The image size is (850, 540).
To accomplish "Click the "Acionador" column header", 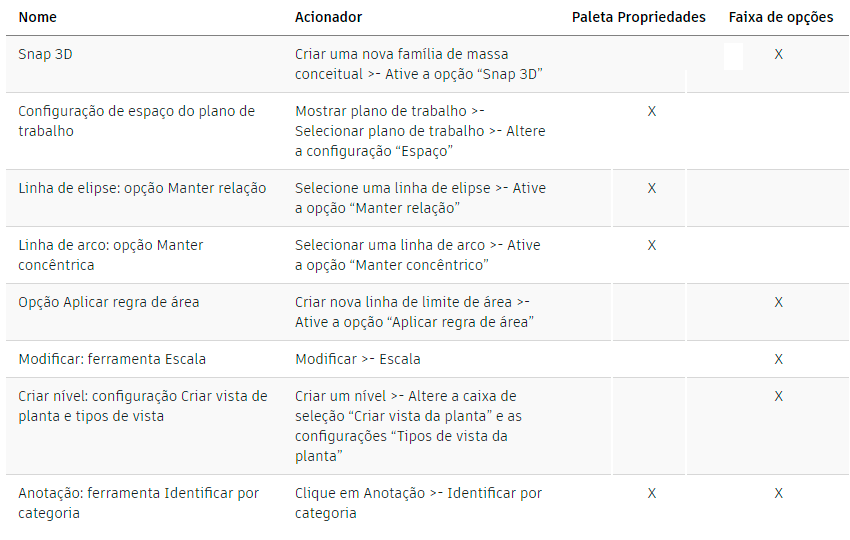I will pyautogui.click(x=328, y=17).
